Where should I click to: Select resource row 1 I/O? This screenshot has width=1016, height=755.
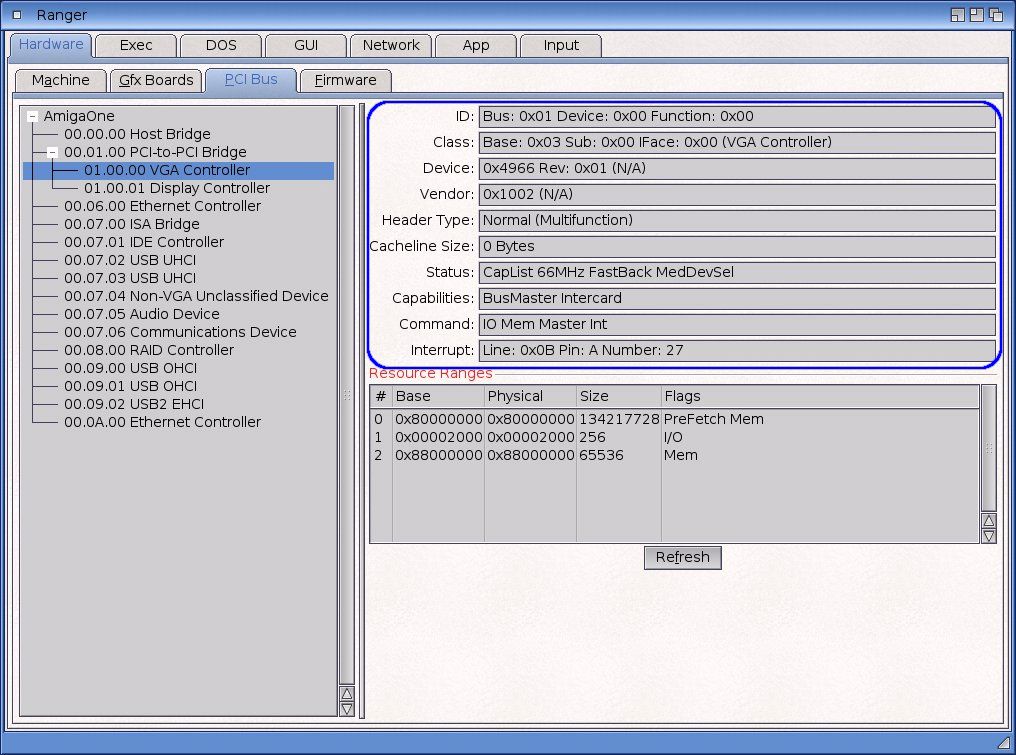click(x=674, y=437)
